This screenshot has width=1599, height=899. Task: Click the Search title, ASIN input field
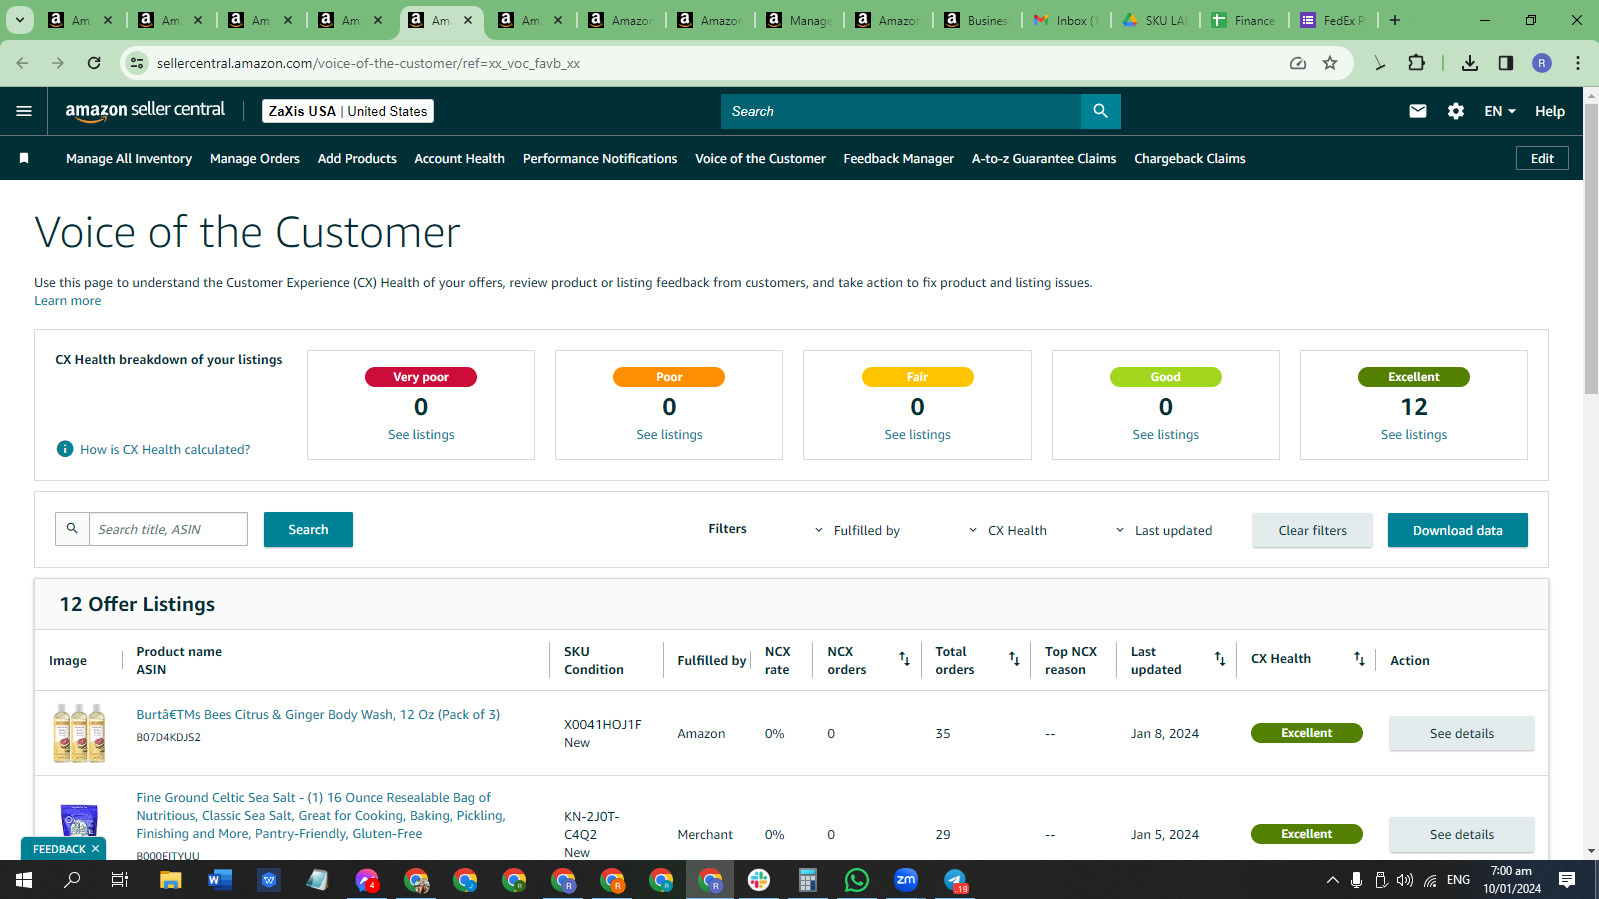coord(168,529)
